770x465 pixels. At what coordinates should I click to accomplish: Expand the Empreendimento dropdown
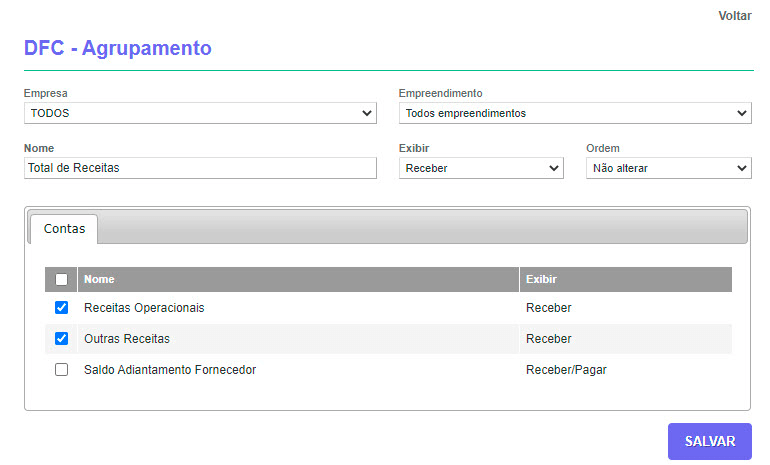(574, 113)
